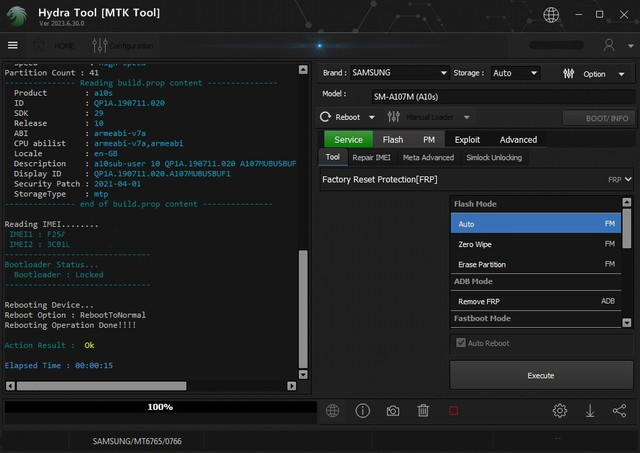This screenshot has width=640, height=453.
Task: Expand the user account dropdown arrow
Action: 631,46
